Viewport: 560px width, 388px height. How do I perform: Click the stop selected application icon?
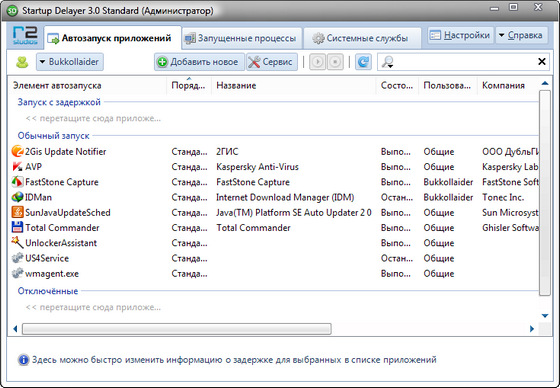335,62
